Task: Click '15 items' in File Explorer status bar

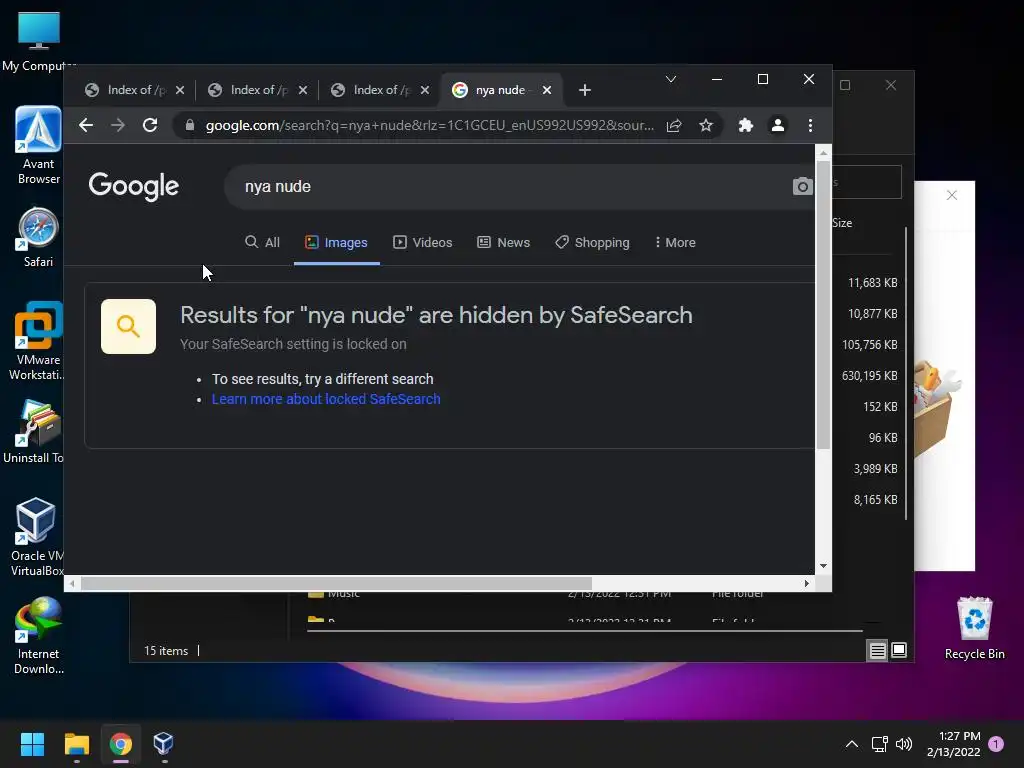Action: [x=166, y=651]
